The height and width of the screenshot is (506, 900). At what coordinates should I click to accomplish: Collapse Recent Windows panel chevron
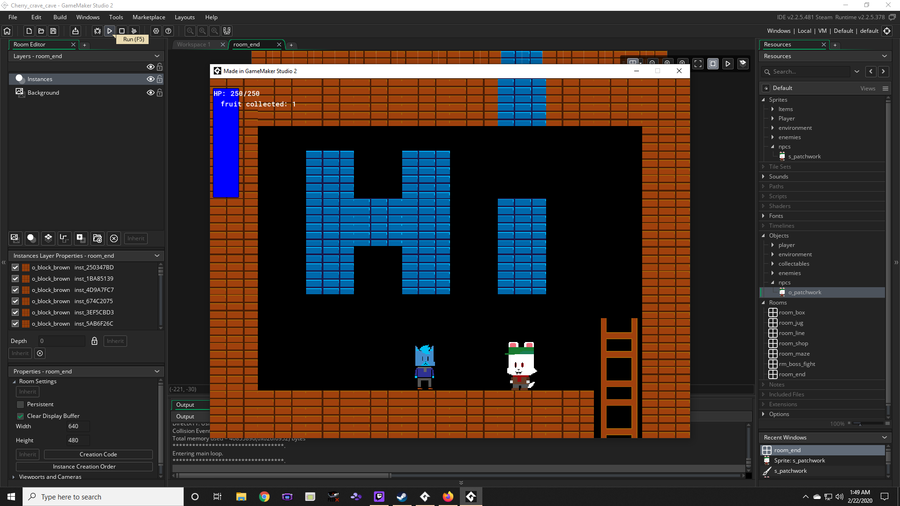(x=884, y=438)
